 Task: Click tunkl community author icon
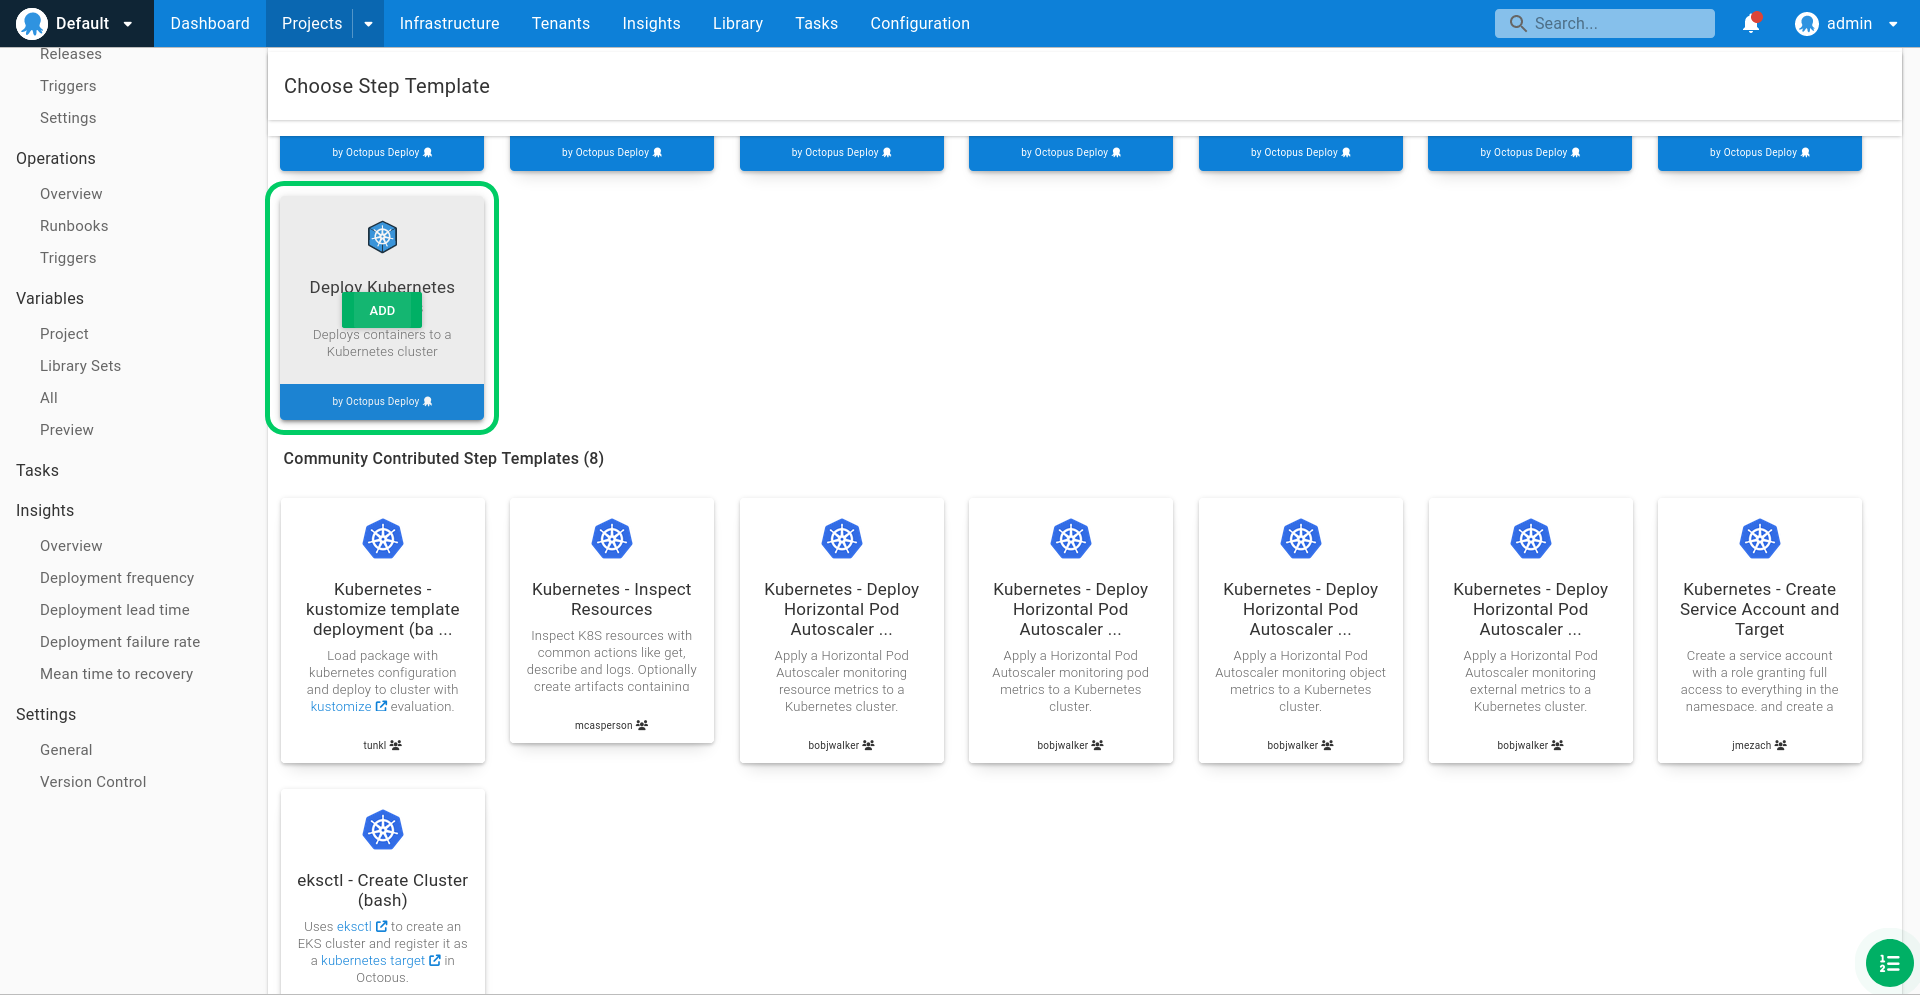[x=396, y=745]
